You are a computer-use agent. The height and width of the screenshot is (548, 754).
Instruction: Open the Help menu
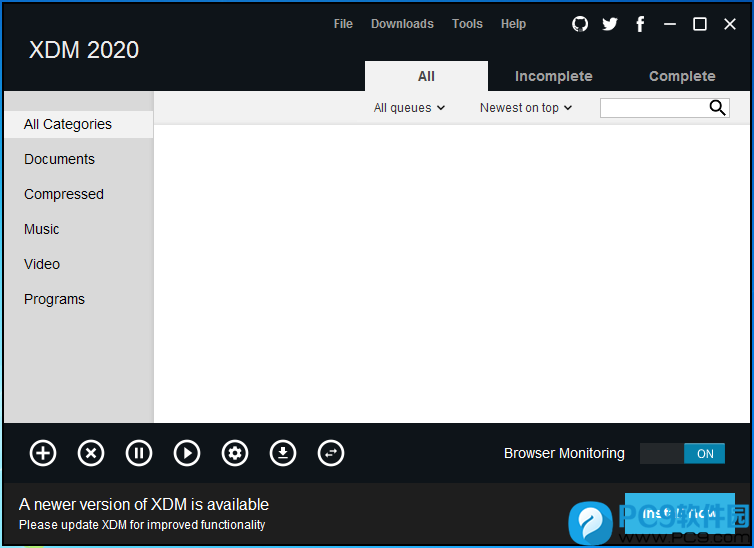[514, 24]
